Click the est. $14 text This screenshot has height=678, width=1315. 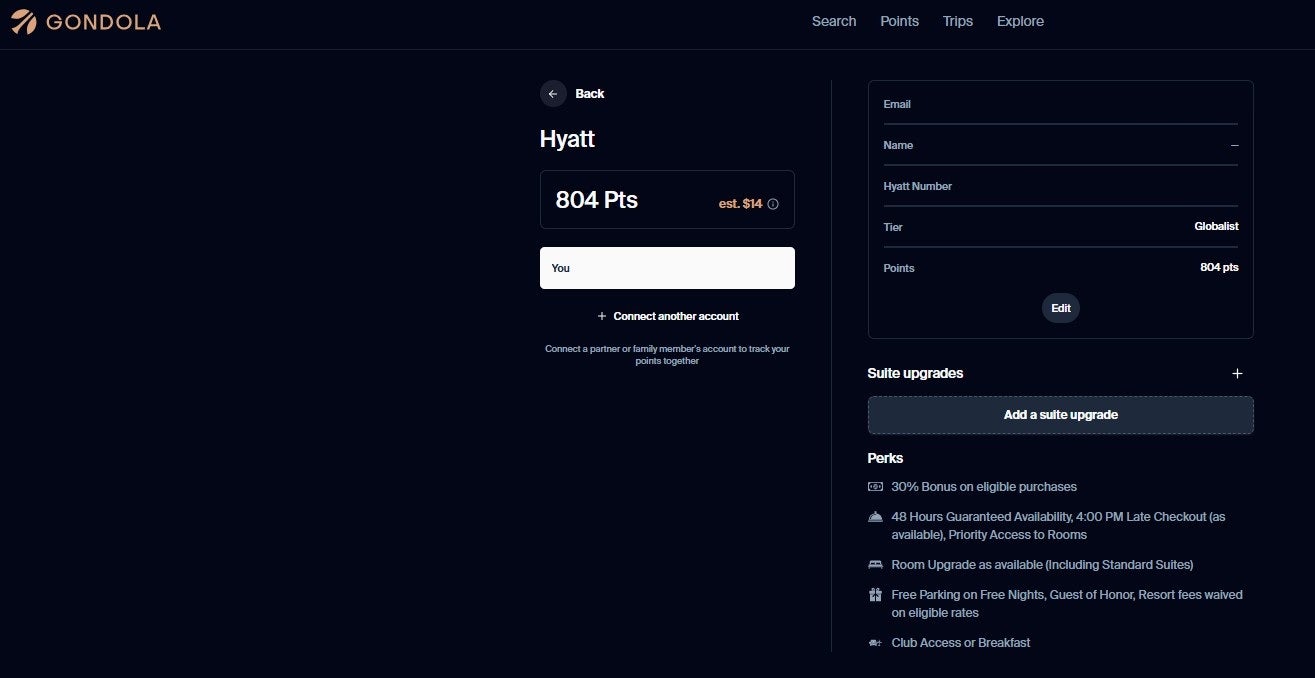[740, 204]
